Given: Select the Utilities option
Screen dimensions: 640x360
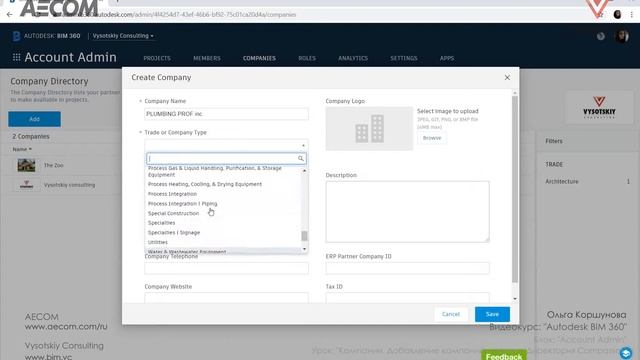Looking at the screenshot, I should point(223,242).
